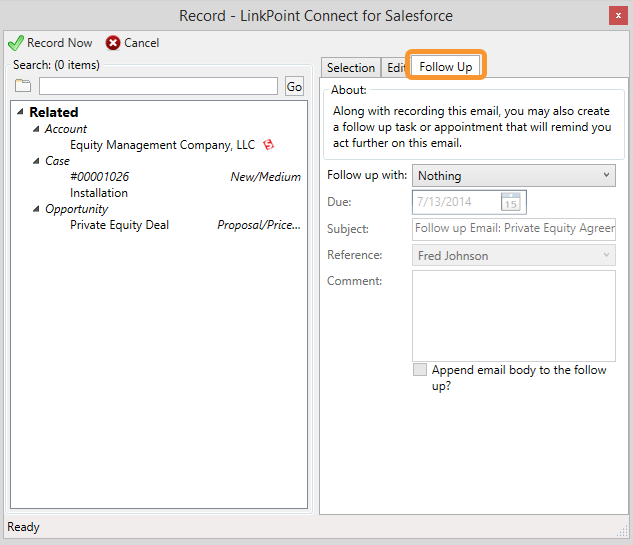This screenshot has height=545, width=633.
Task: Open the calendar picker in Due field
Action: click(510, 202)
